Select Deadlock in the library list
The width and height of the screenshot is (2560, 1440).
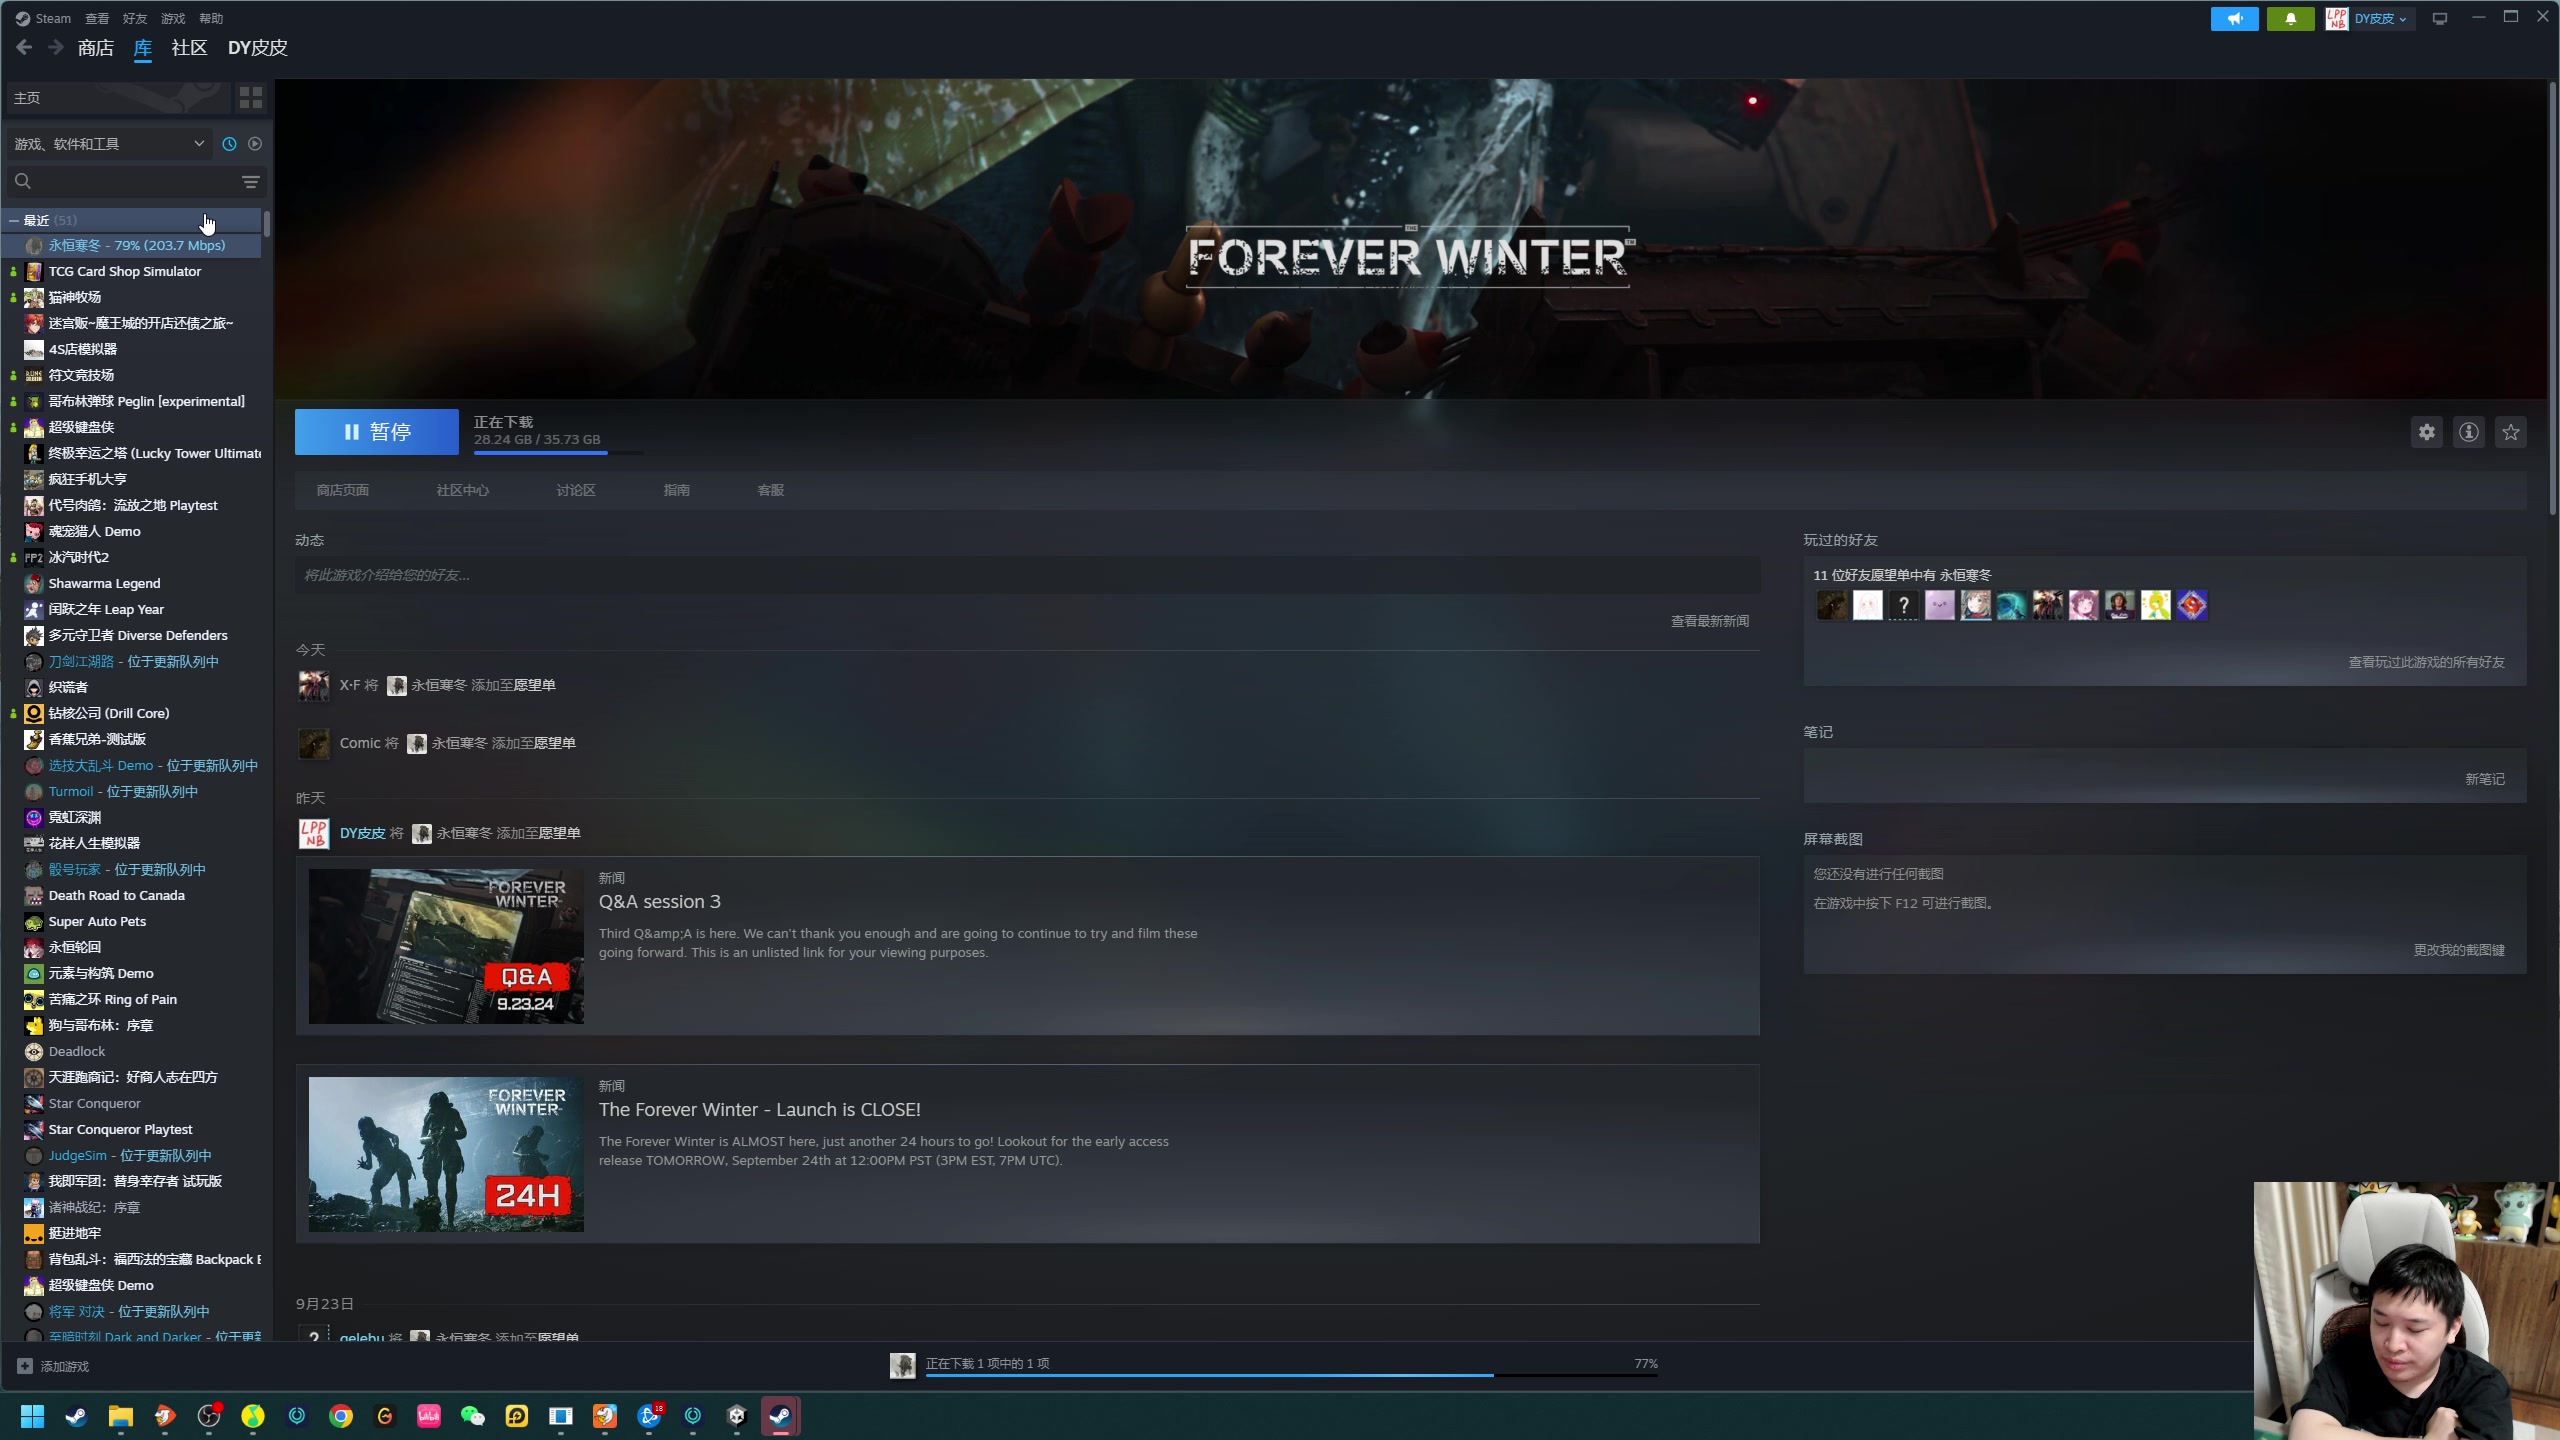point(77,1052)
